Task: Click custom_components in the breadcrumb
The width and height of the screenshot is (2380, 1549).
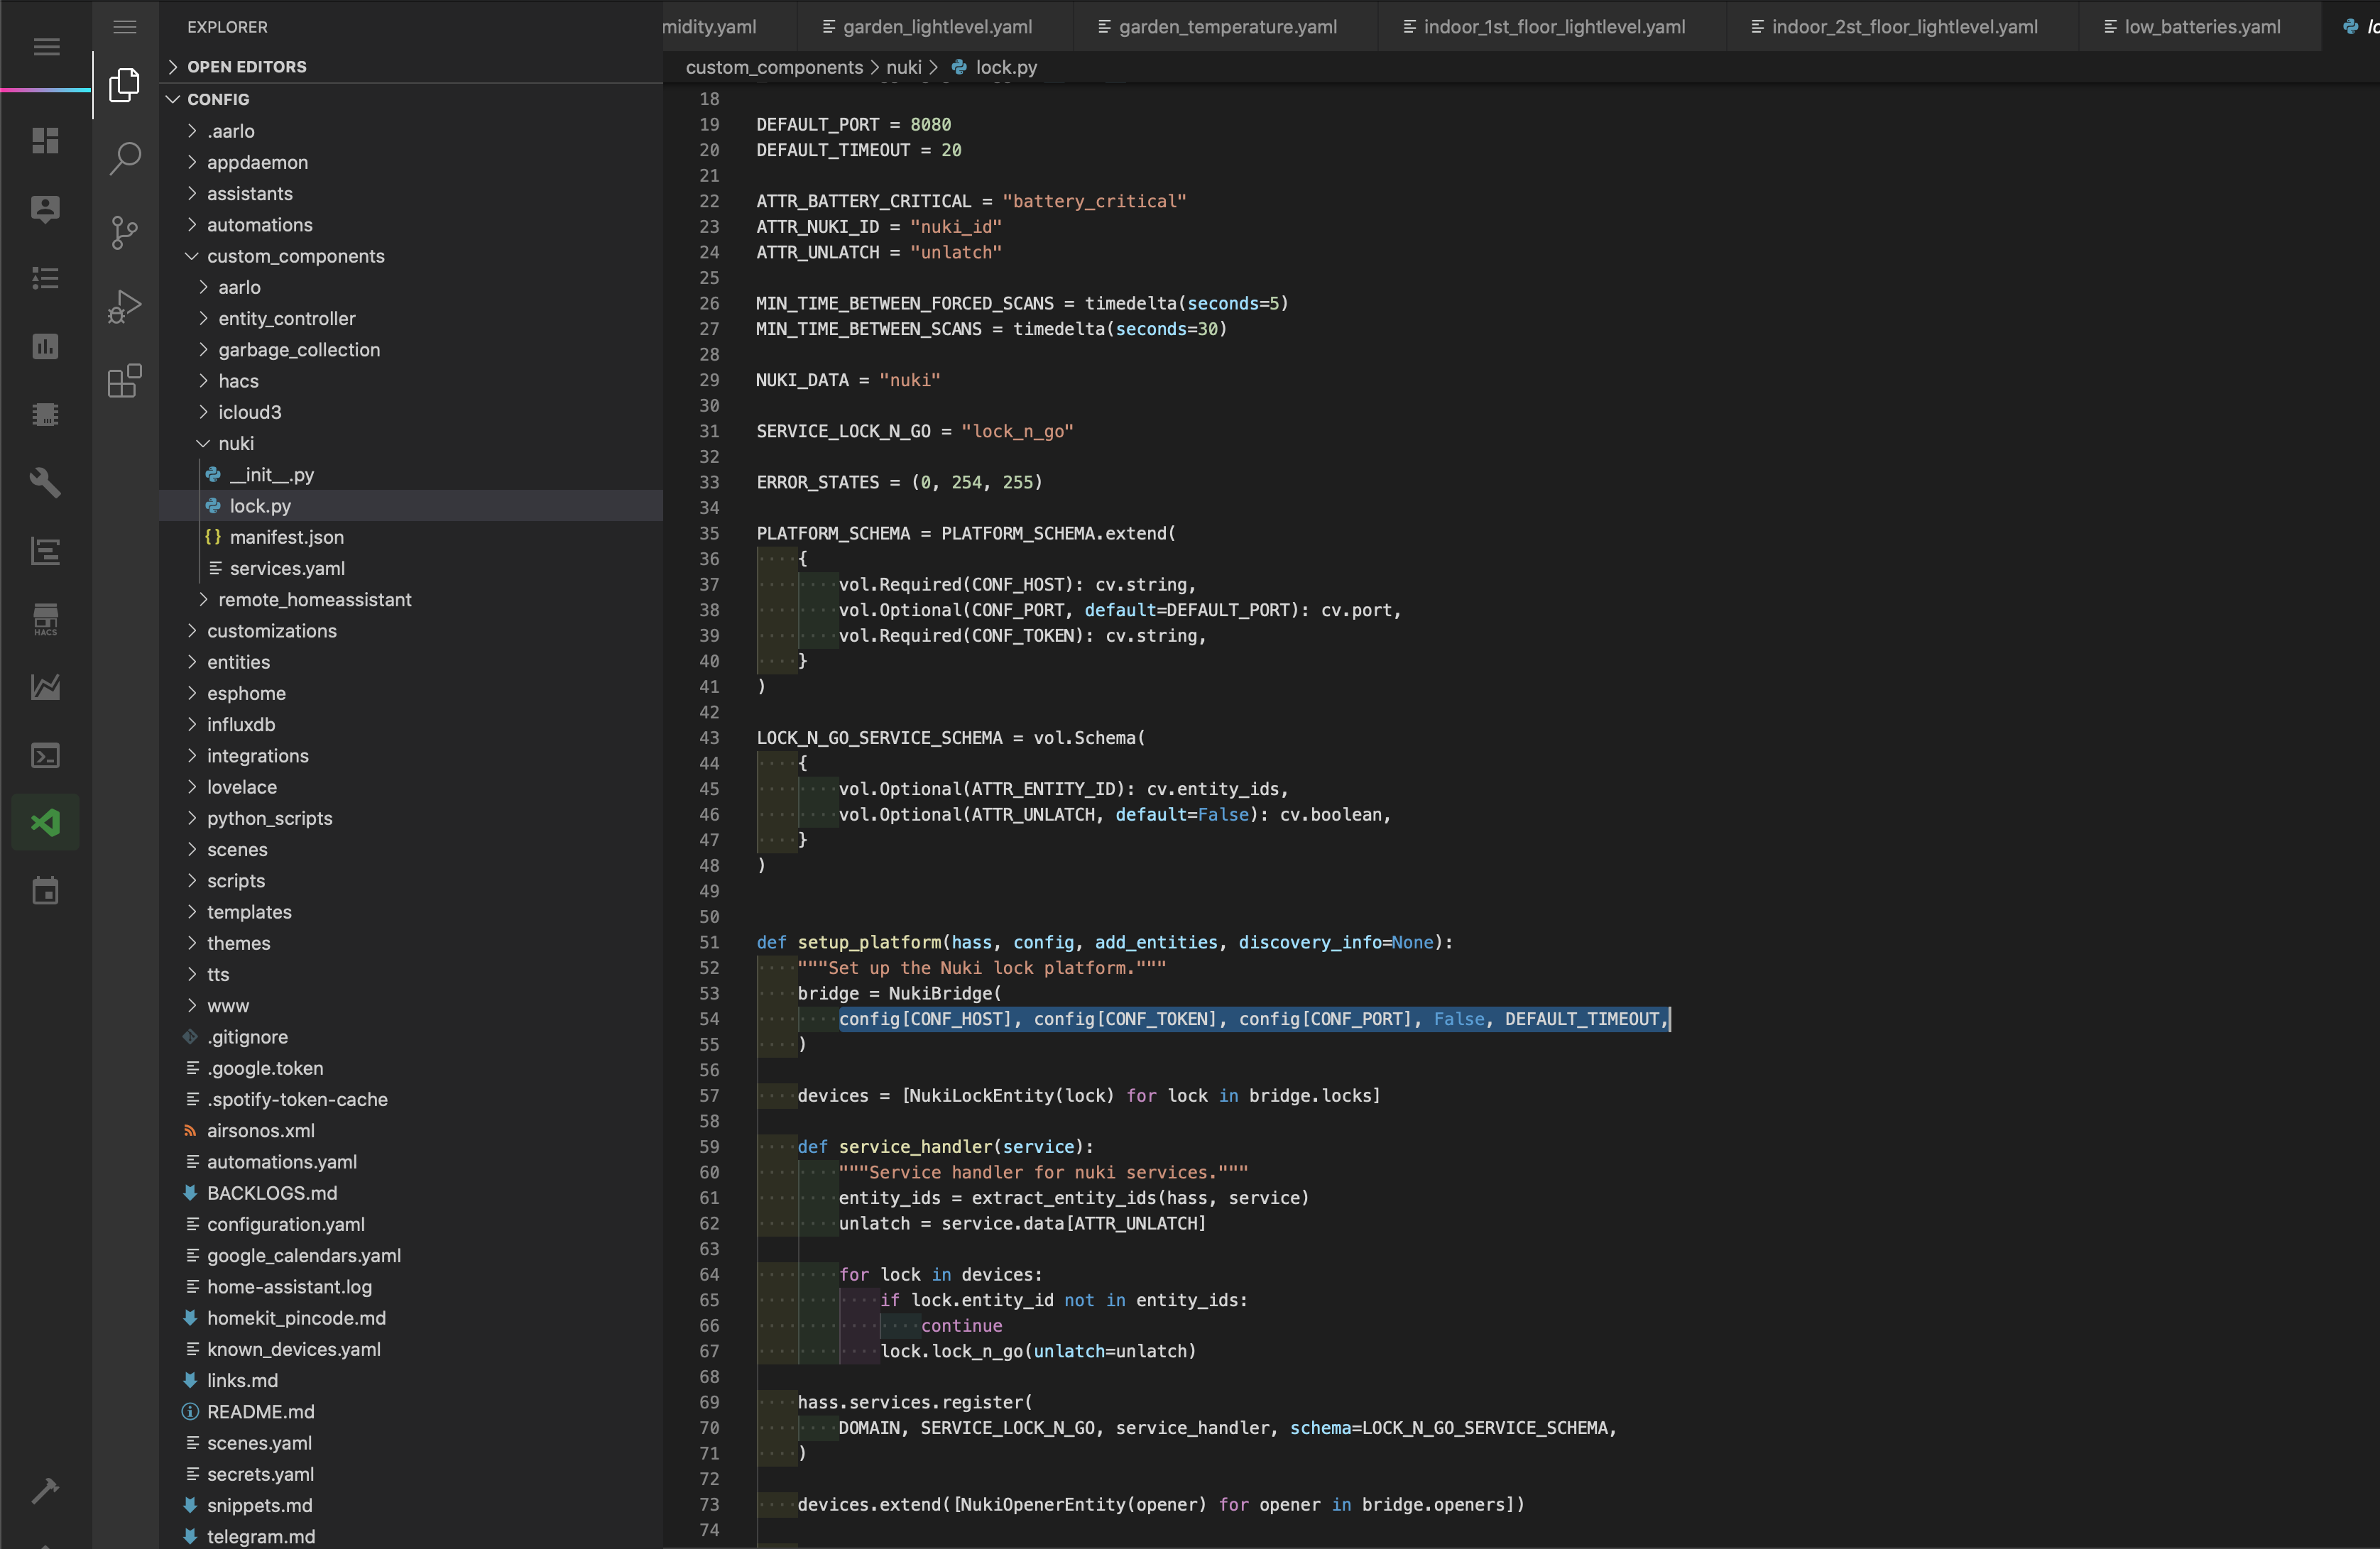Action: [774, 67]
